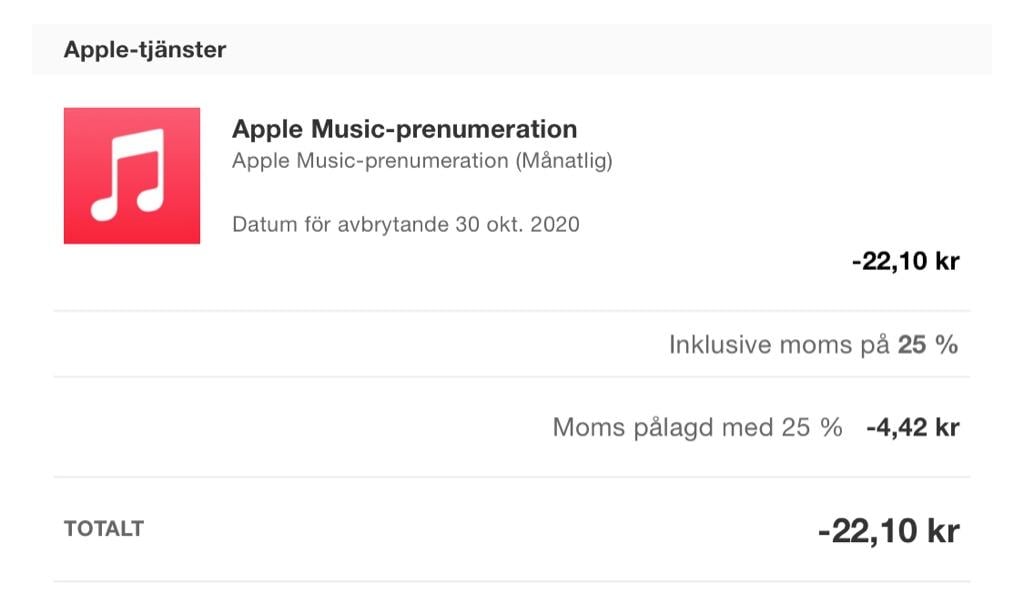Select the large total amount -22,10 kr
Viewport: 1024px width, 597px height.
[x=889, y=530]
